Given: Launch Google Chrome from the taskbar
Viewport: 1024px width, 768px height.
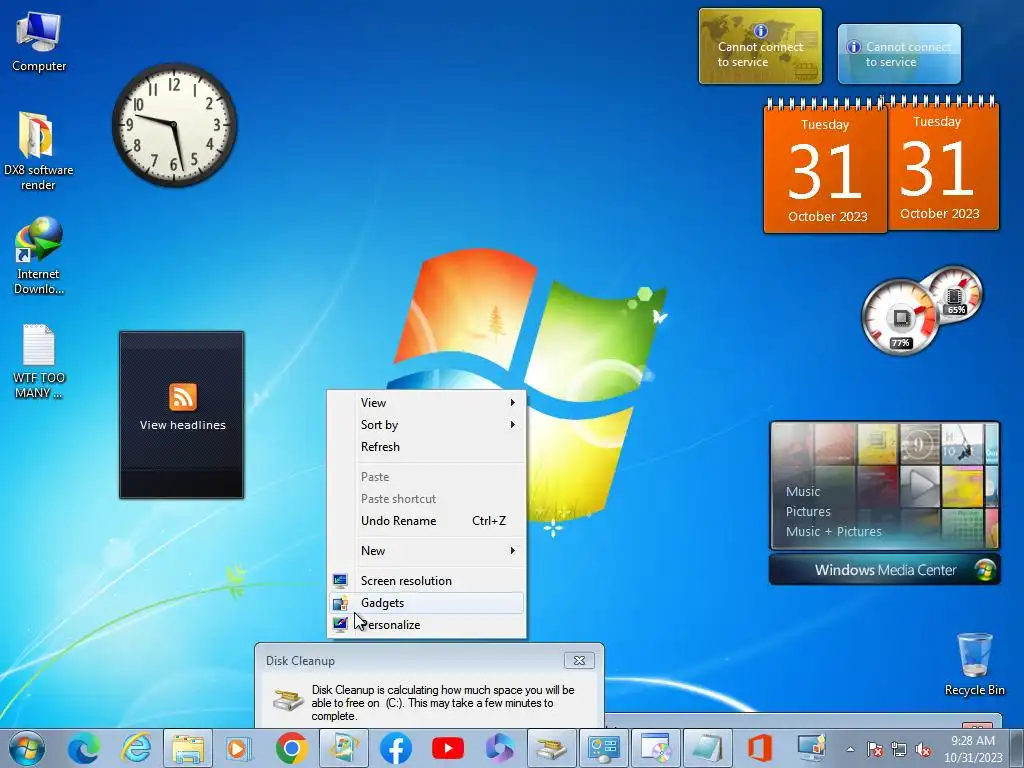Looking at the screenshot, I should coord(291,748).
